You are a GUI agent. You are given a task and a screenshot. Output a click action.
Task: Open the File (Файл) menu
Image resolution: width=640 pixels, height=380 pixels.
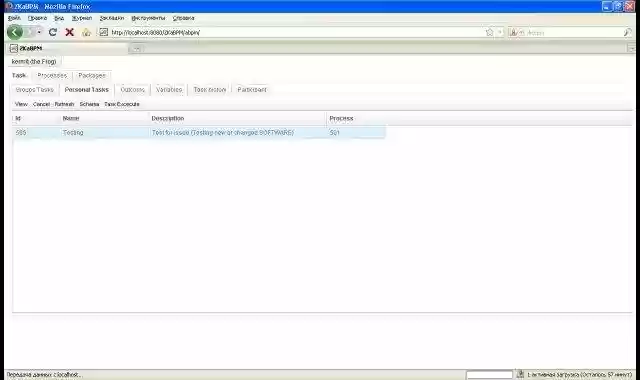[14, 18]
